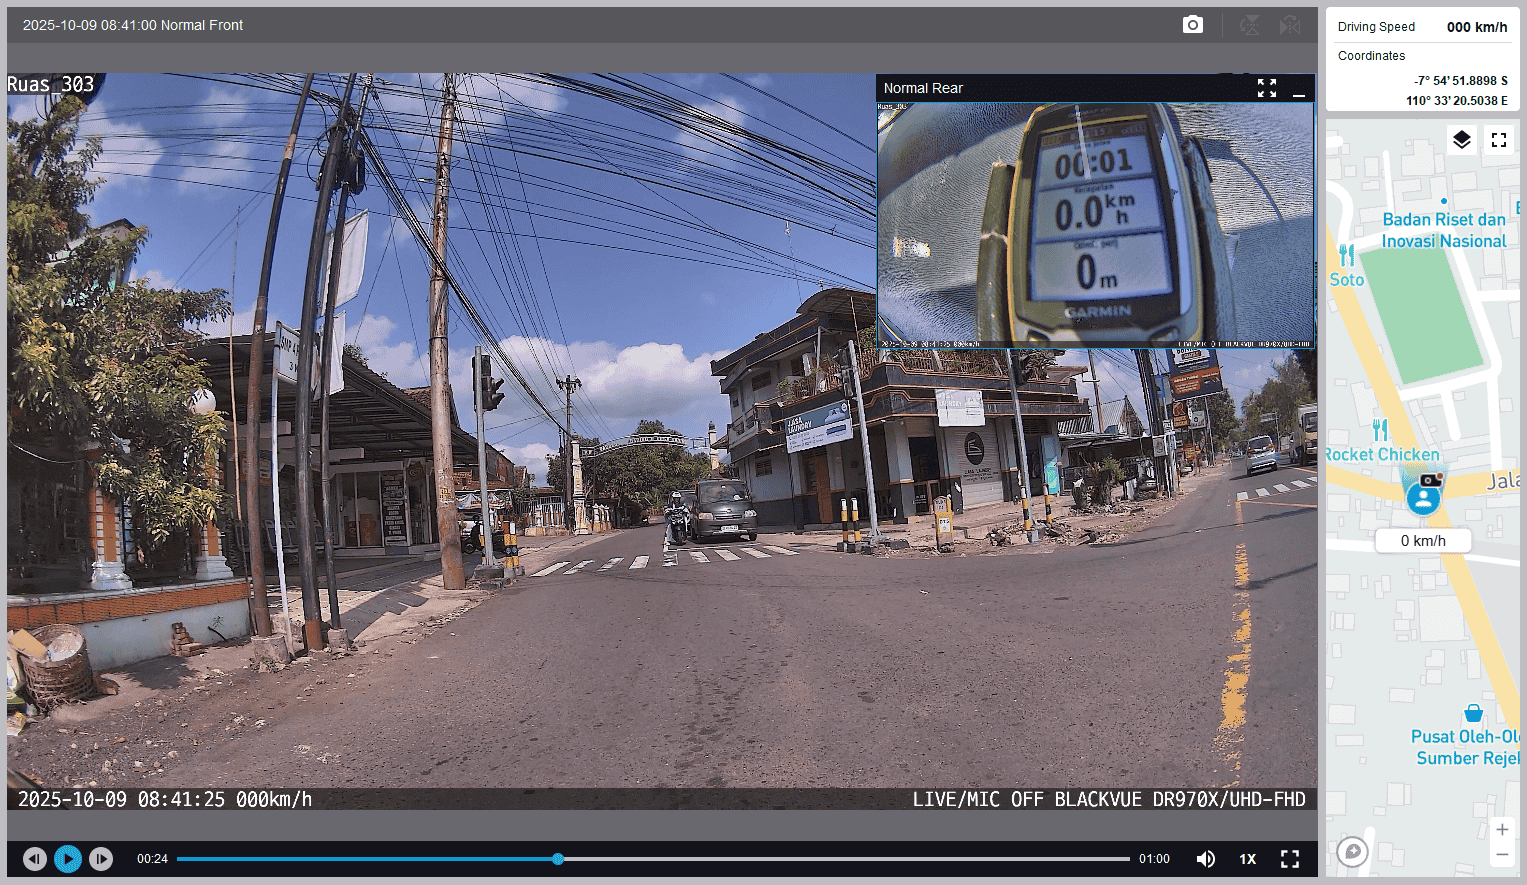Minimize the Normal Rear picture-in-picture window

(x=1299, y=89)
